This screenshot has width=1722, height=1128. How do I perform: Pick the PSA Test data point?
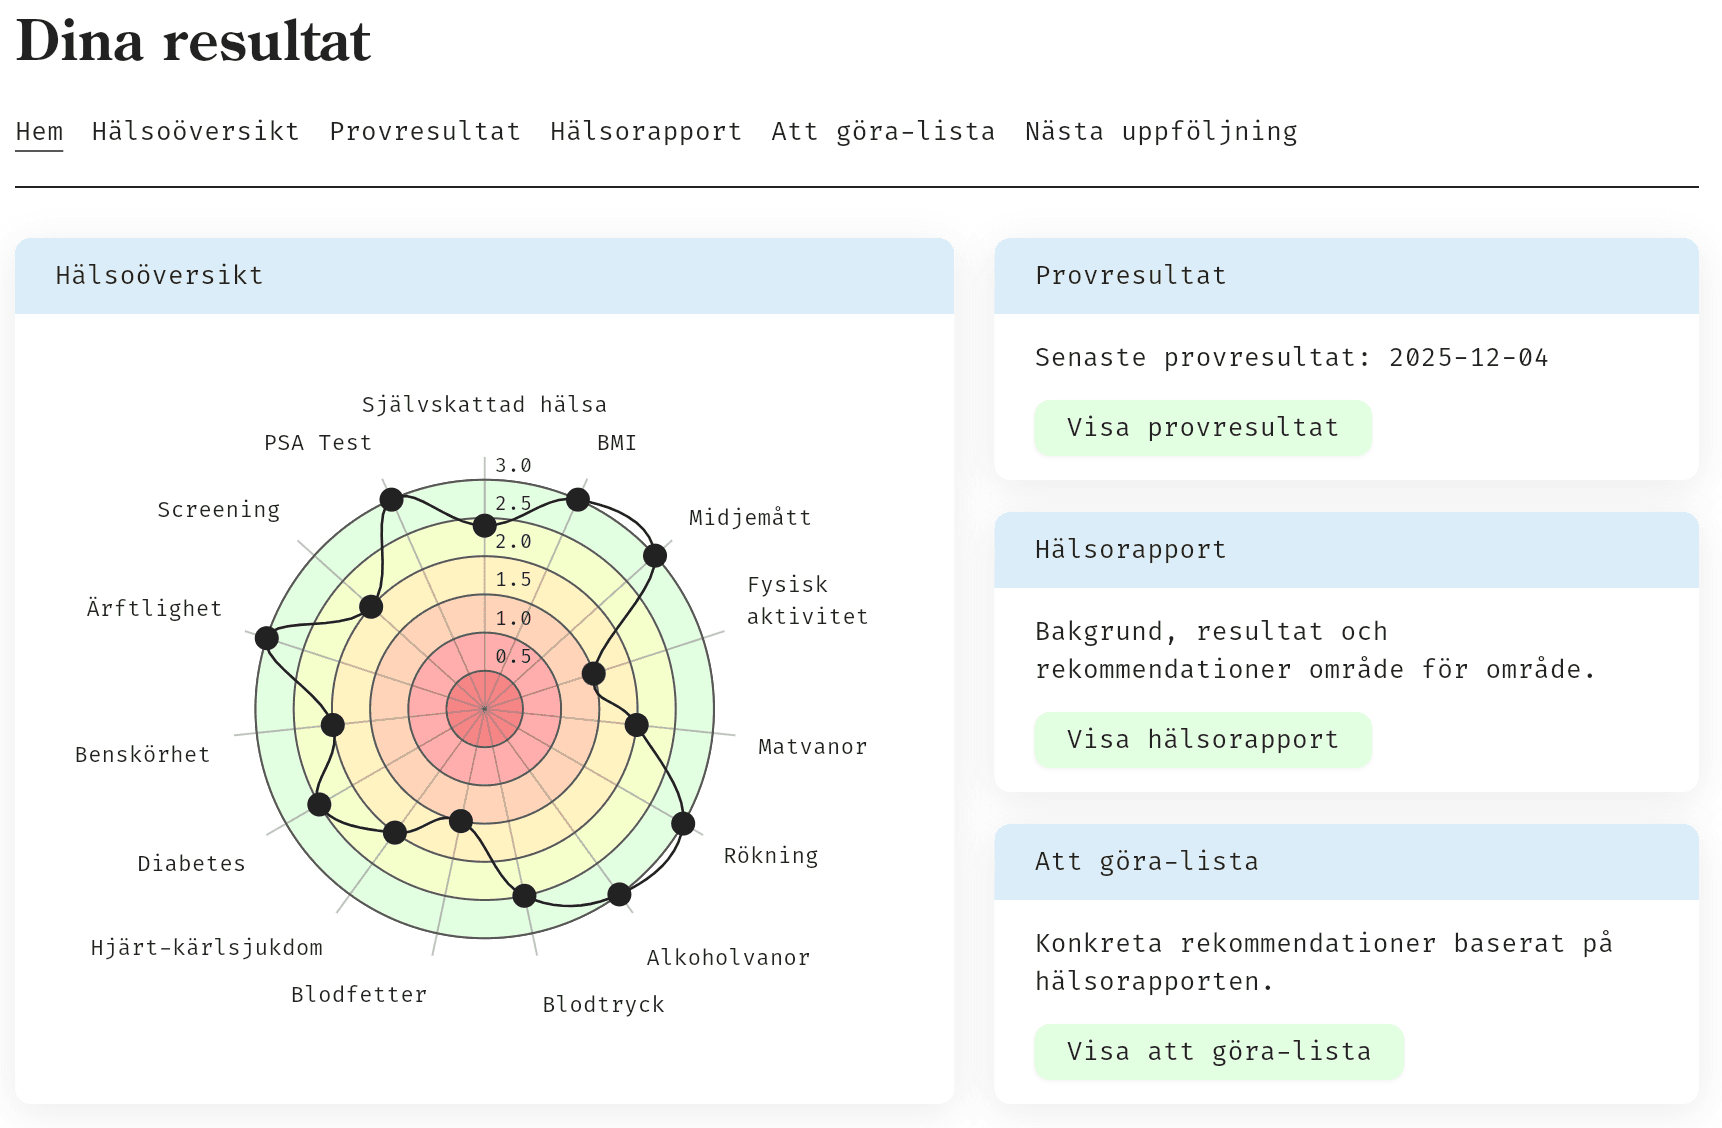point(392,499)
